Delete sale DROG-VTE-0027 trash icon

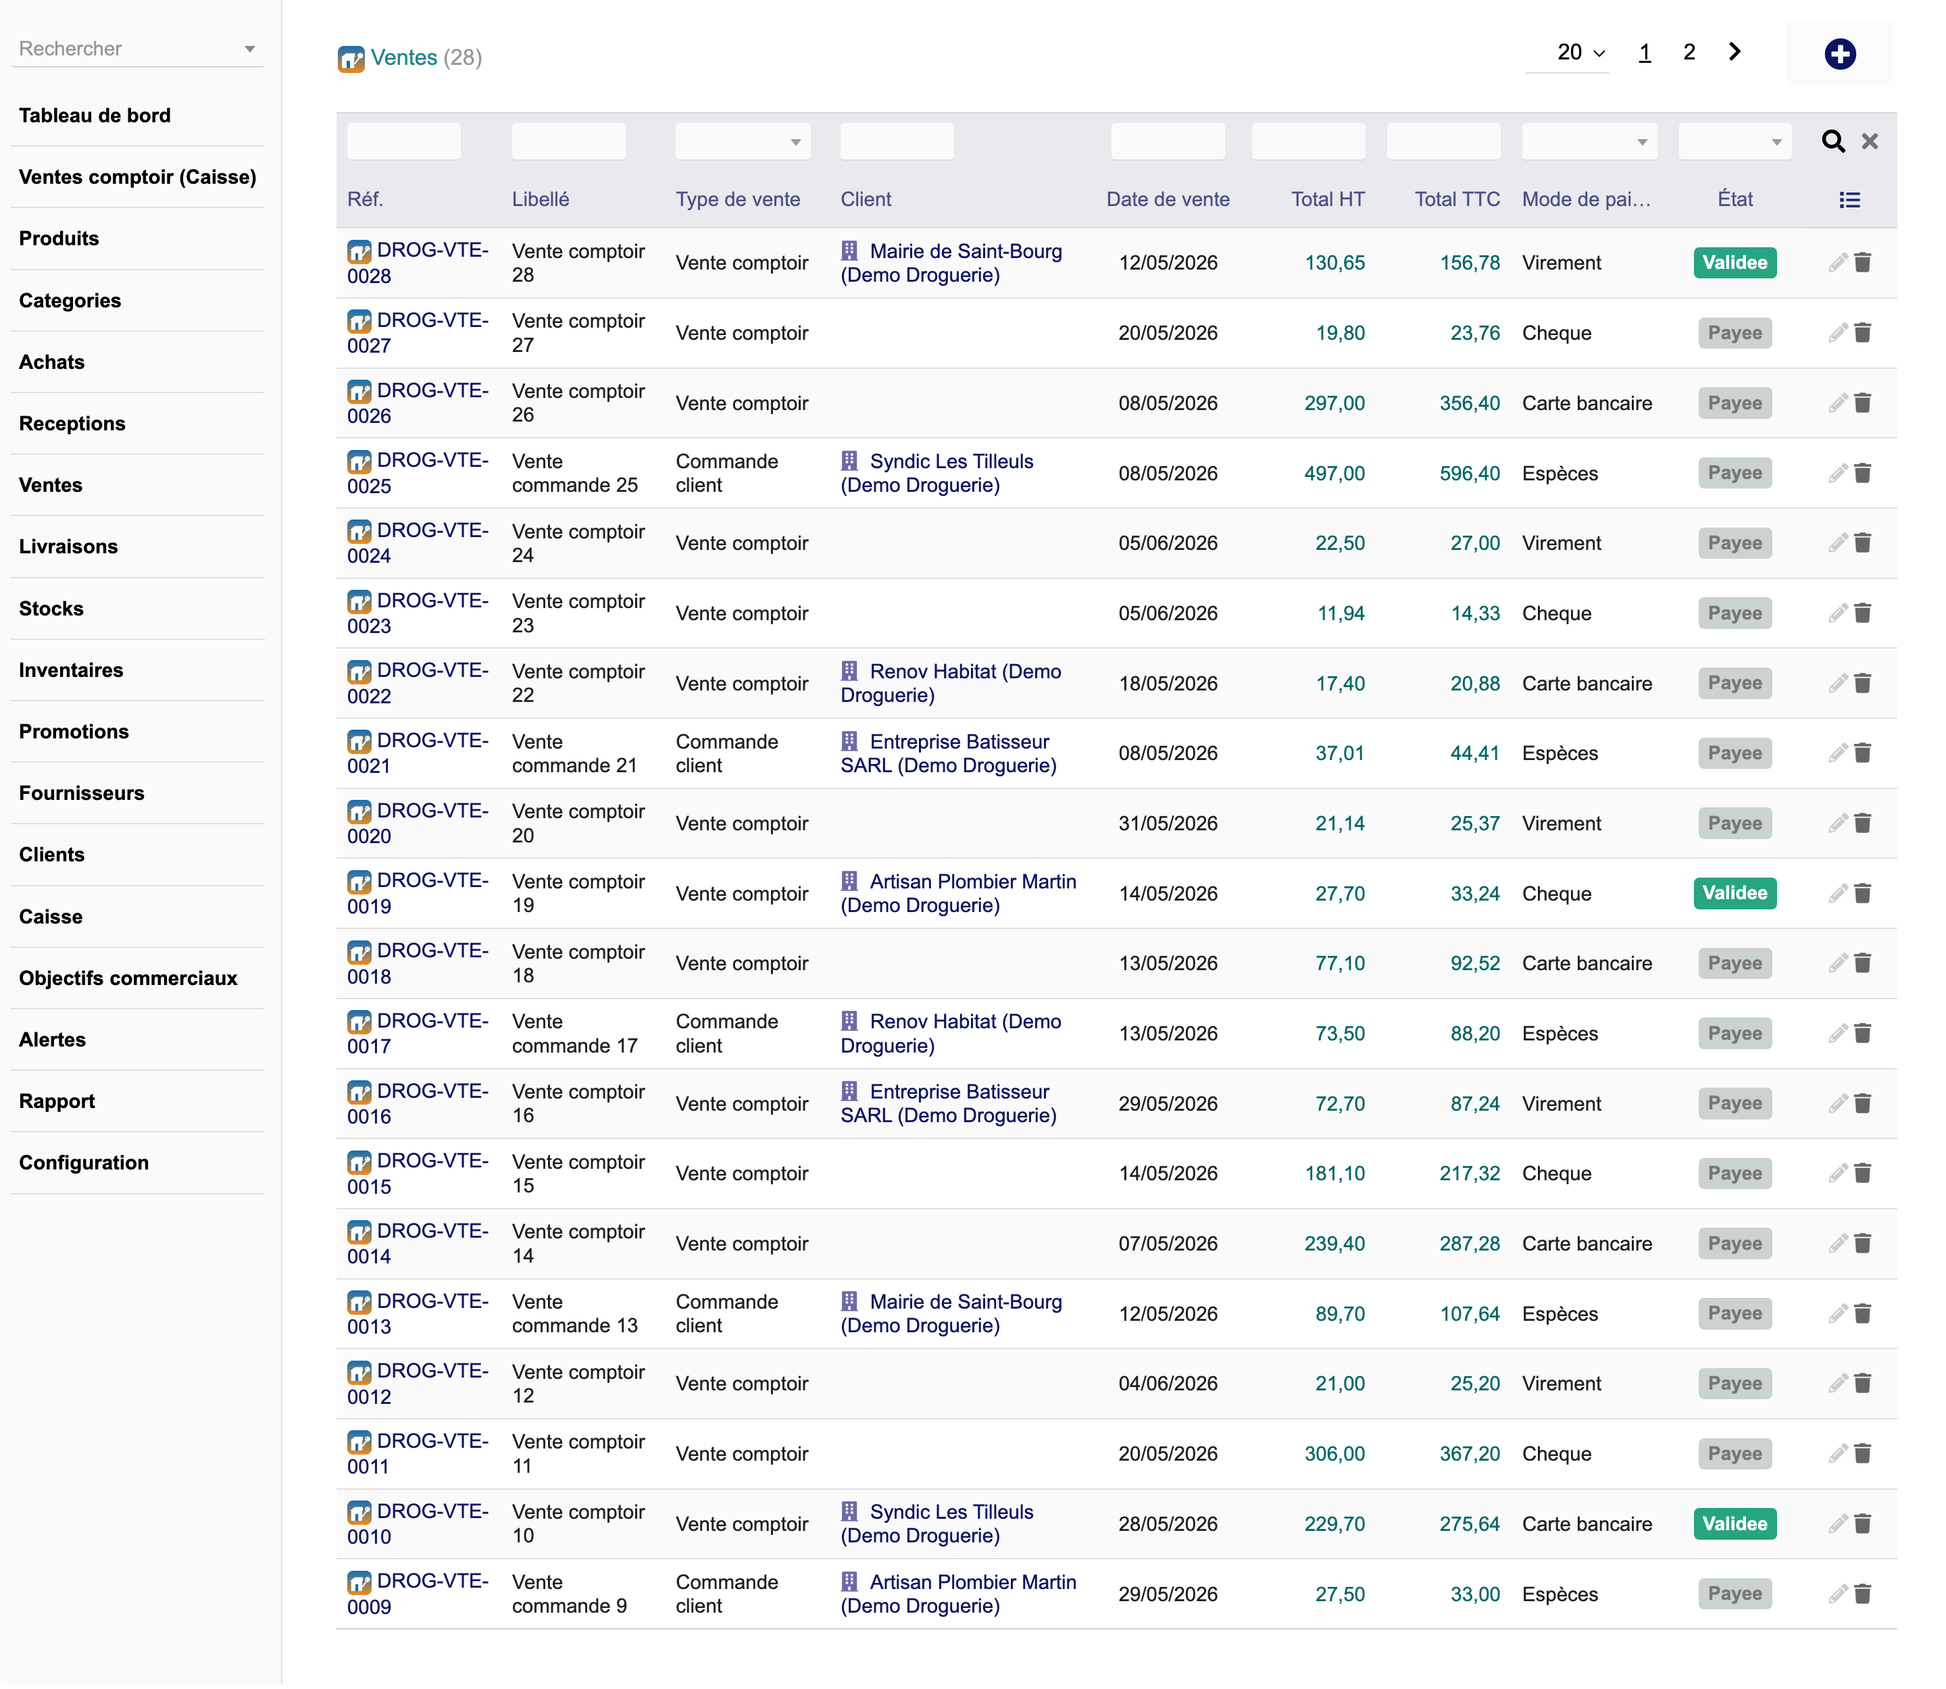(x=1862, y=333)
